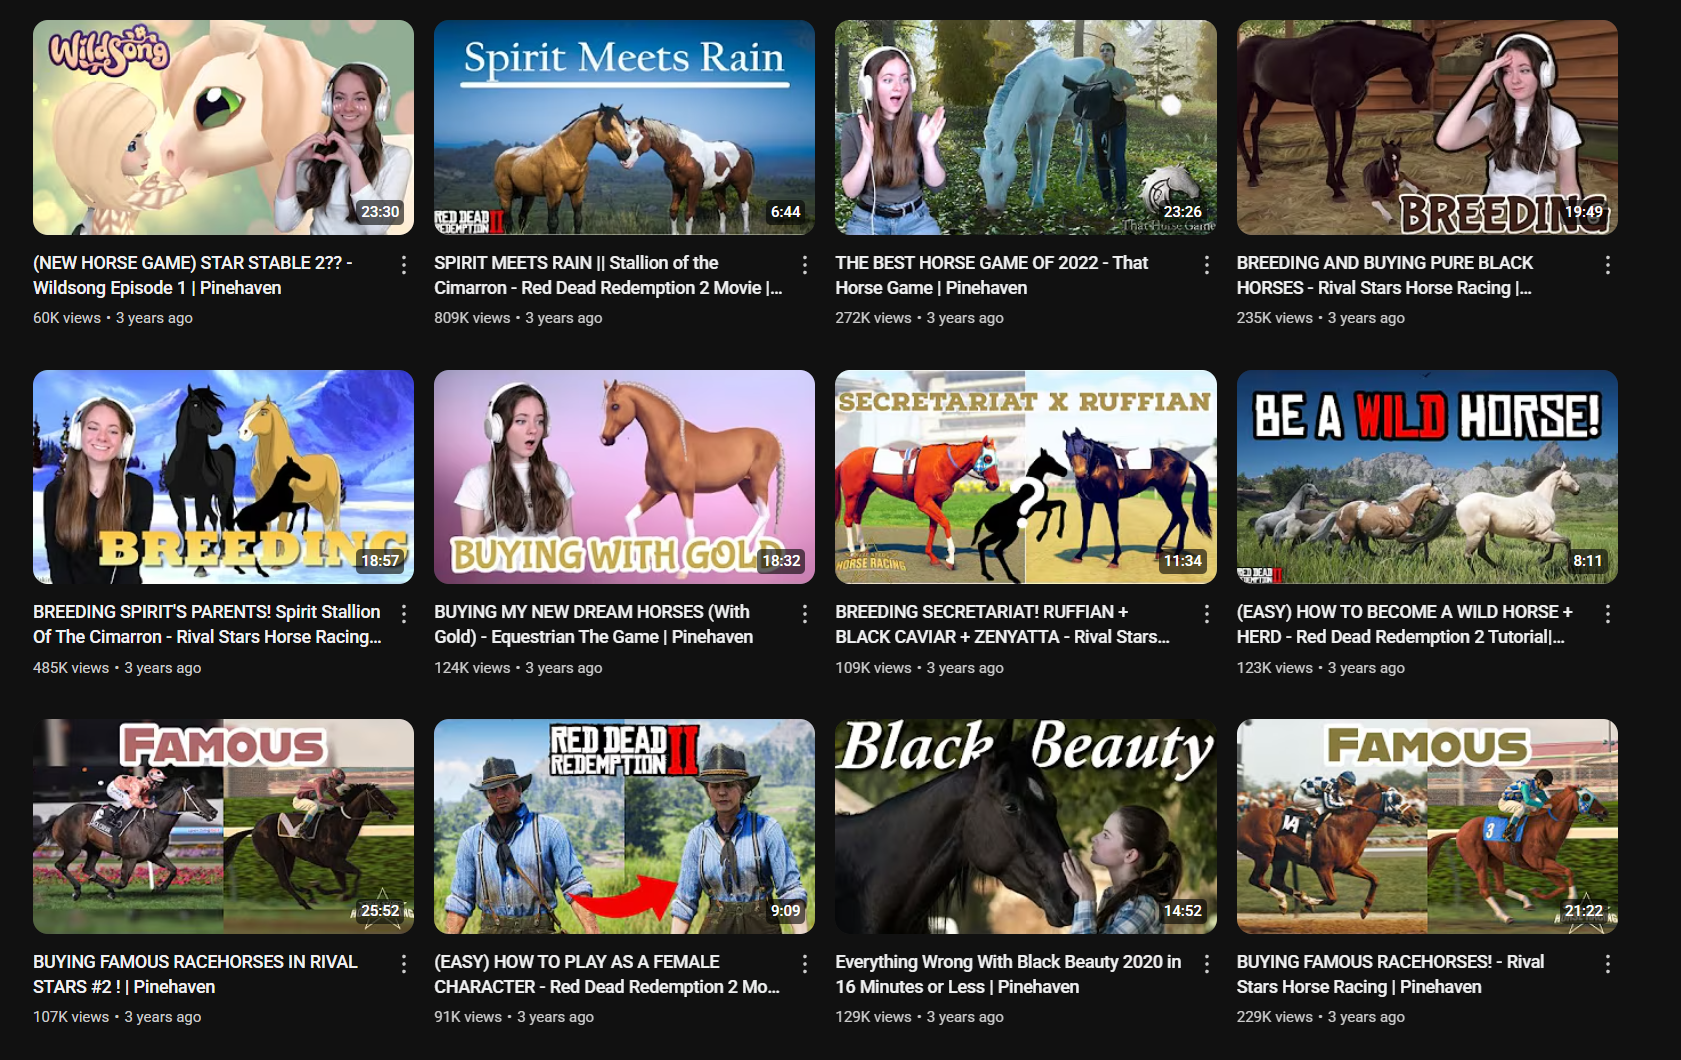Click the 272K views text
Viewport: 1681px width, 1060px height.
[x=873, y=318]
